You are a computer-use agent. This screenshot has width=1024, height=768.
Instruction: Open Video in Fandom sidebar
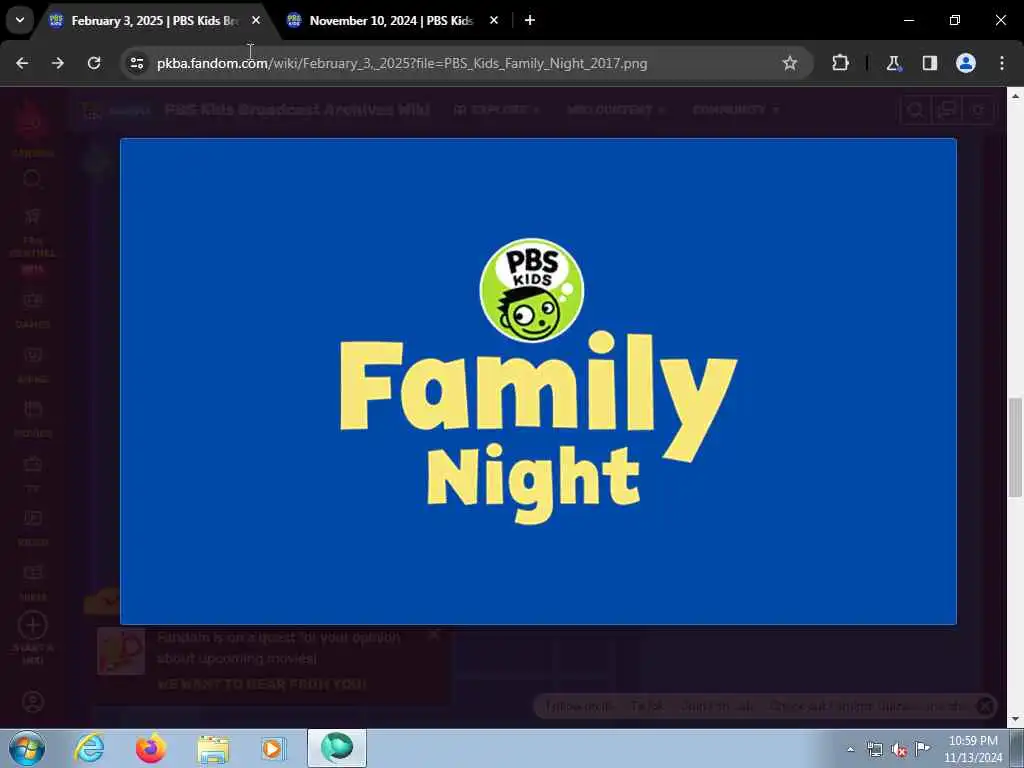33,528
